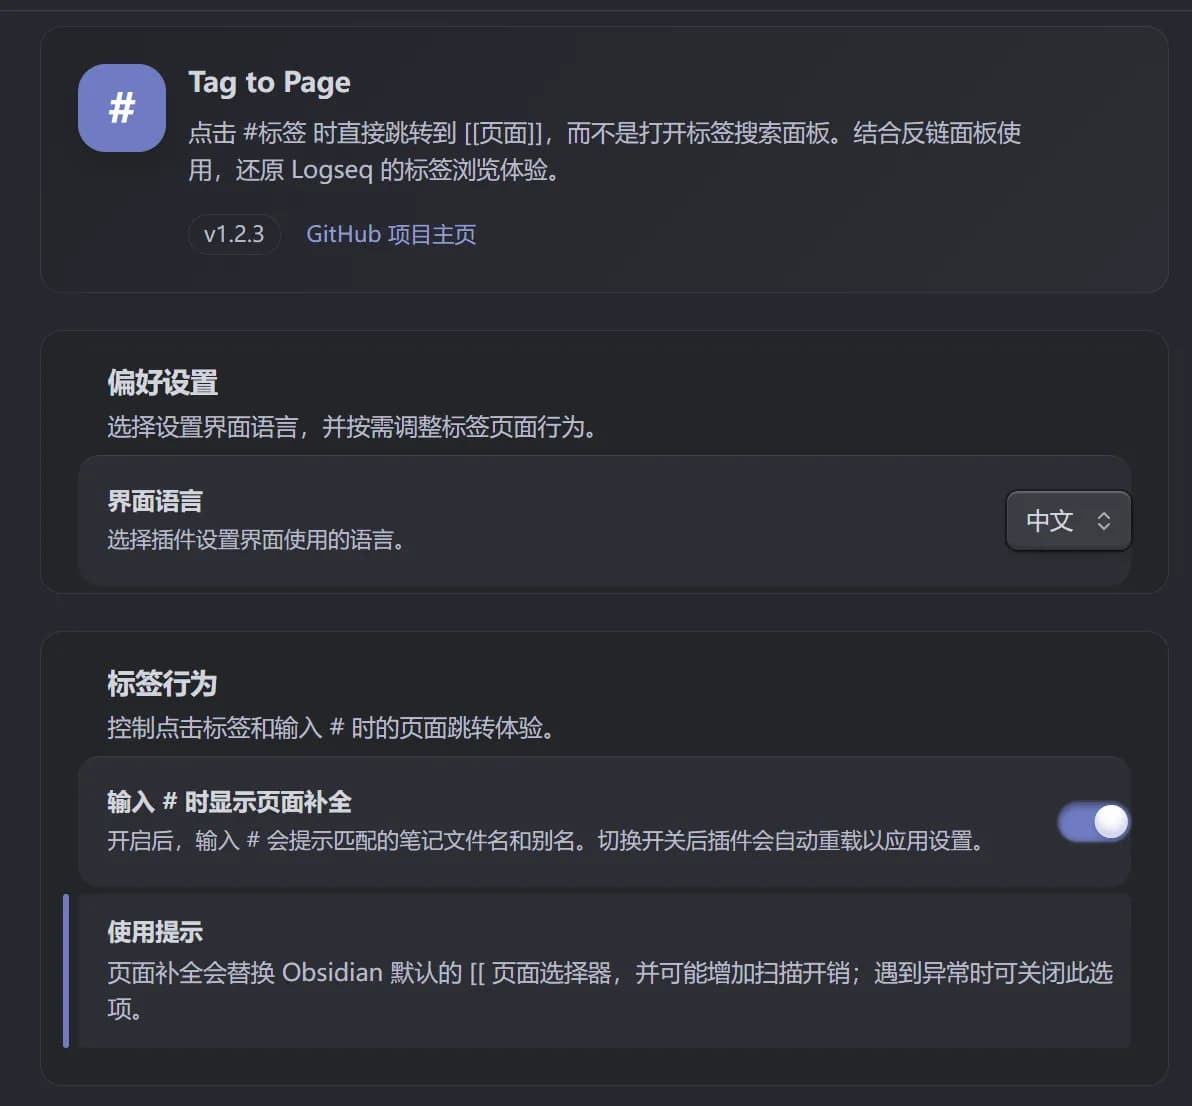
Task: Click the Tag to Page title
Action: point(269,83)
